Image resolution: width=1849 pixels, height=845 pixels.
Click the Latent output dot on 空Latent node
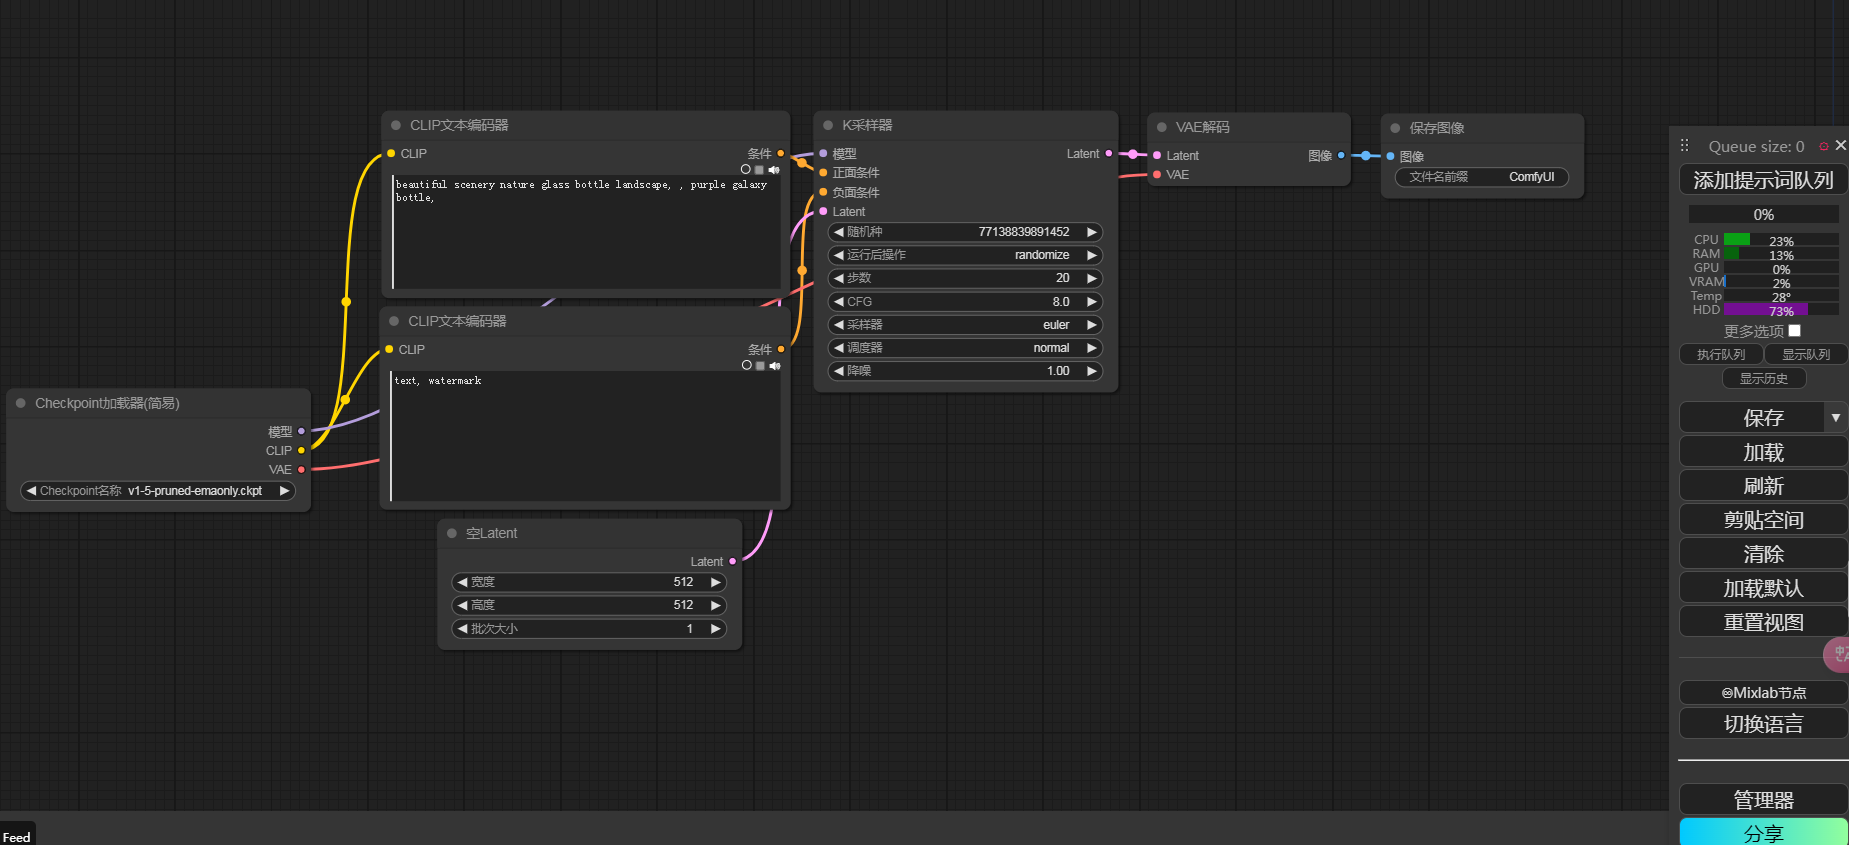(733, 561)
